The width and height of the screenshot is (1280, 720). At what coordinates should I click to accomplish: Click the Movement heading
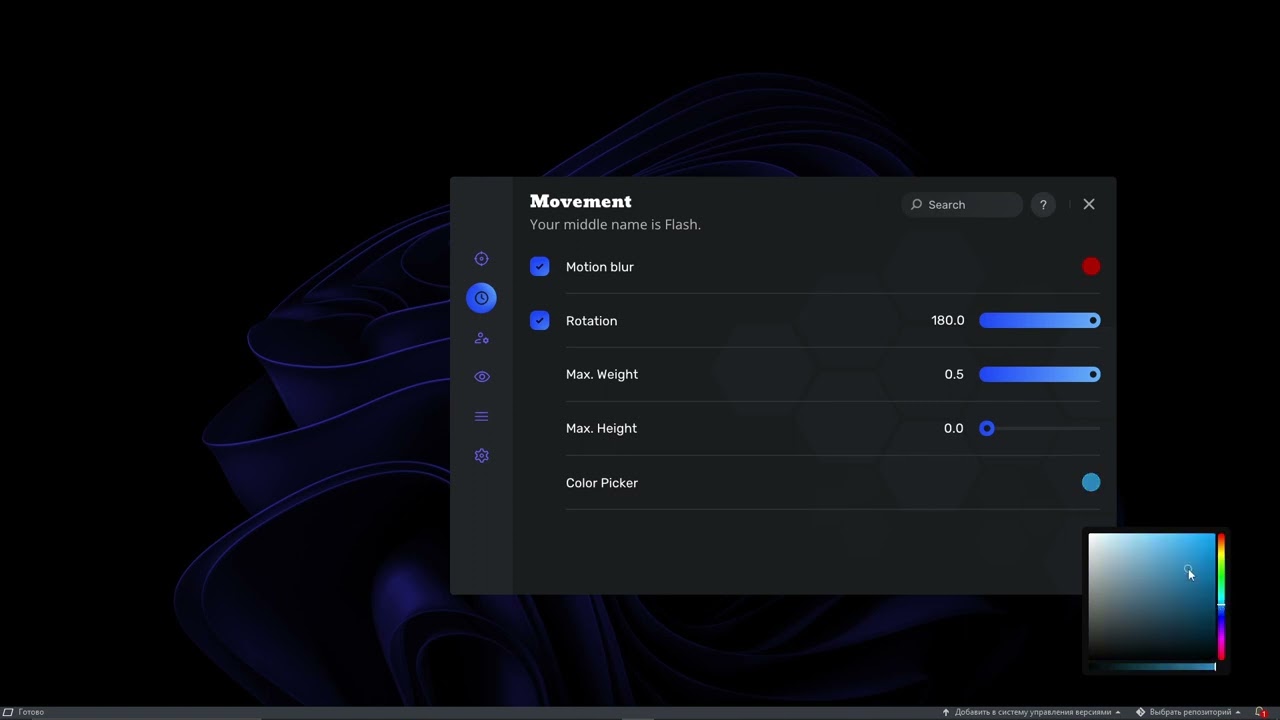(581, 202)
